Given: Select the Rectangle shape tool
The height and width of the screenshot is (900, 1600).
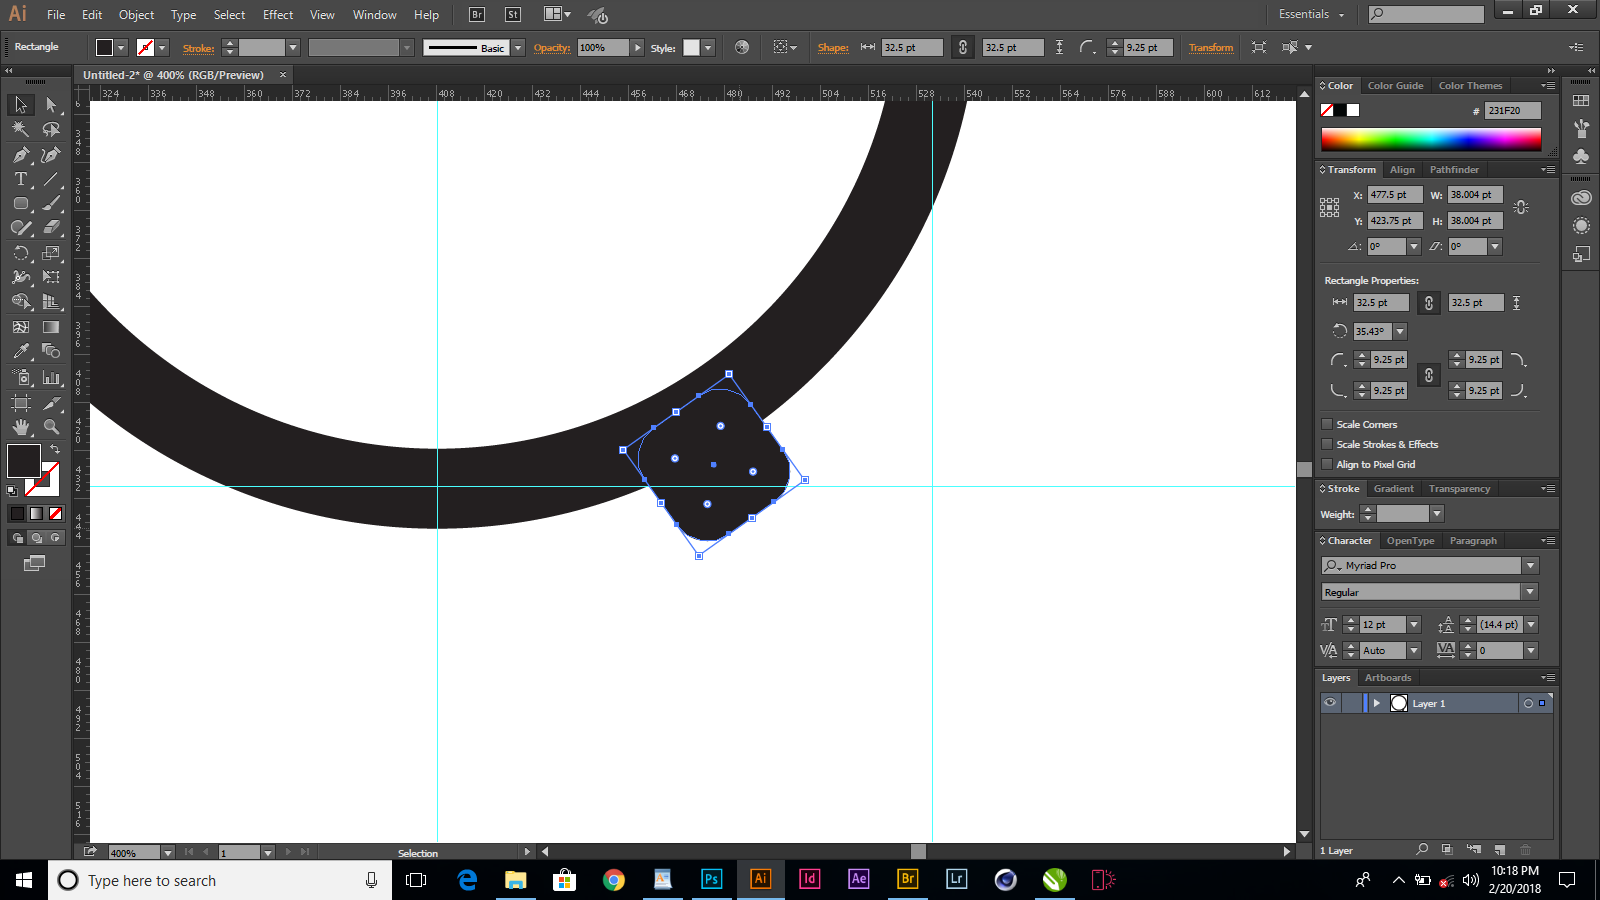Looking at the screenshot, I should coord(21,203).
